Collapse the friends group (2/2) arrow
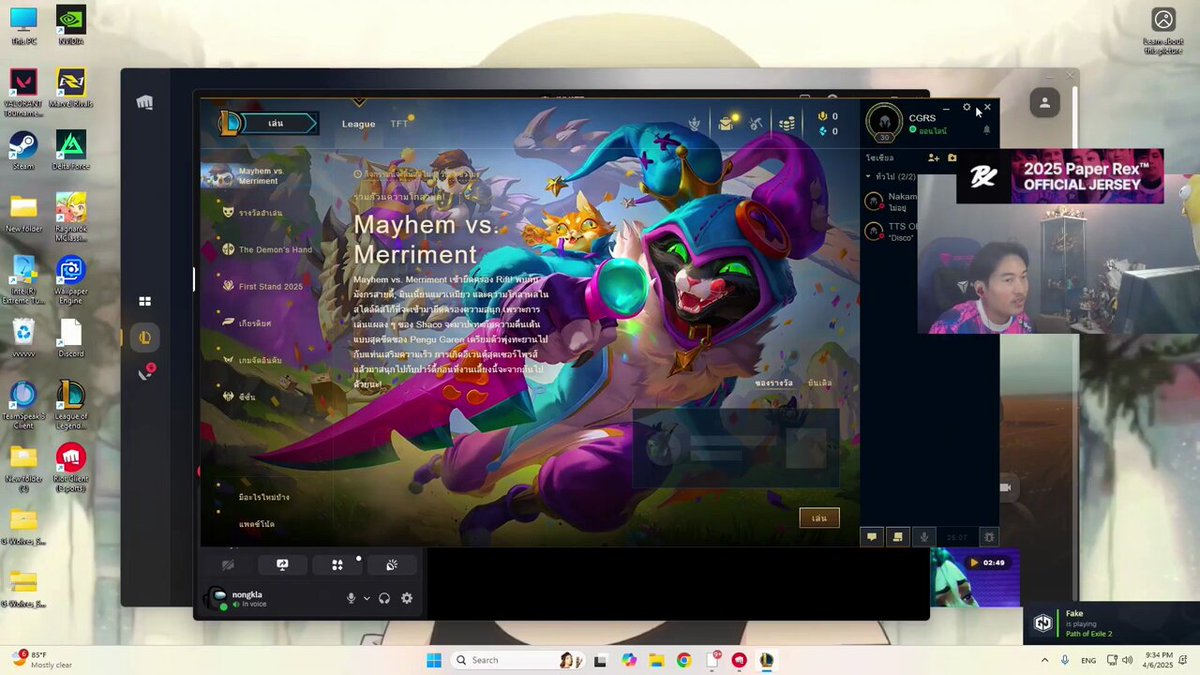 868,177
